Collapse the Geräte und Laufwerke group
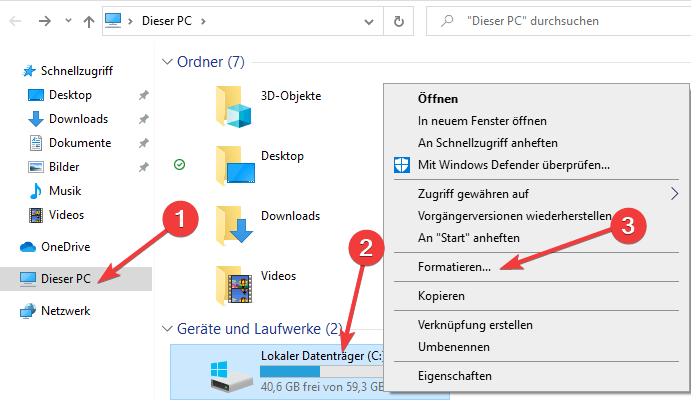The height and width of the screenshot is (400, 691). pos(167,329)
